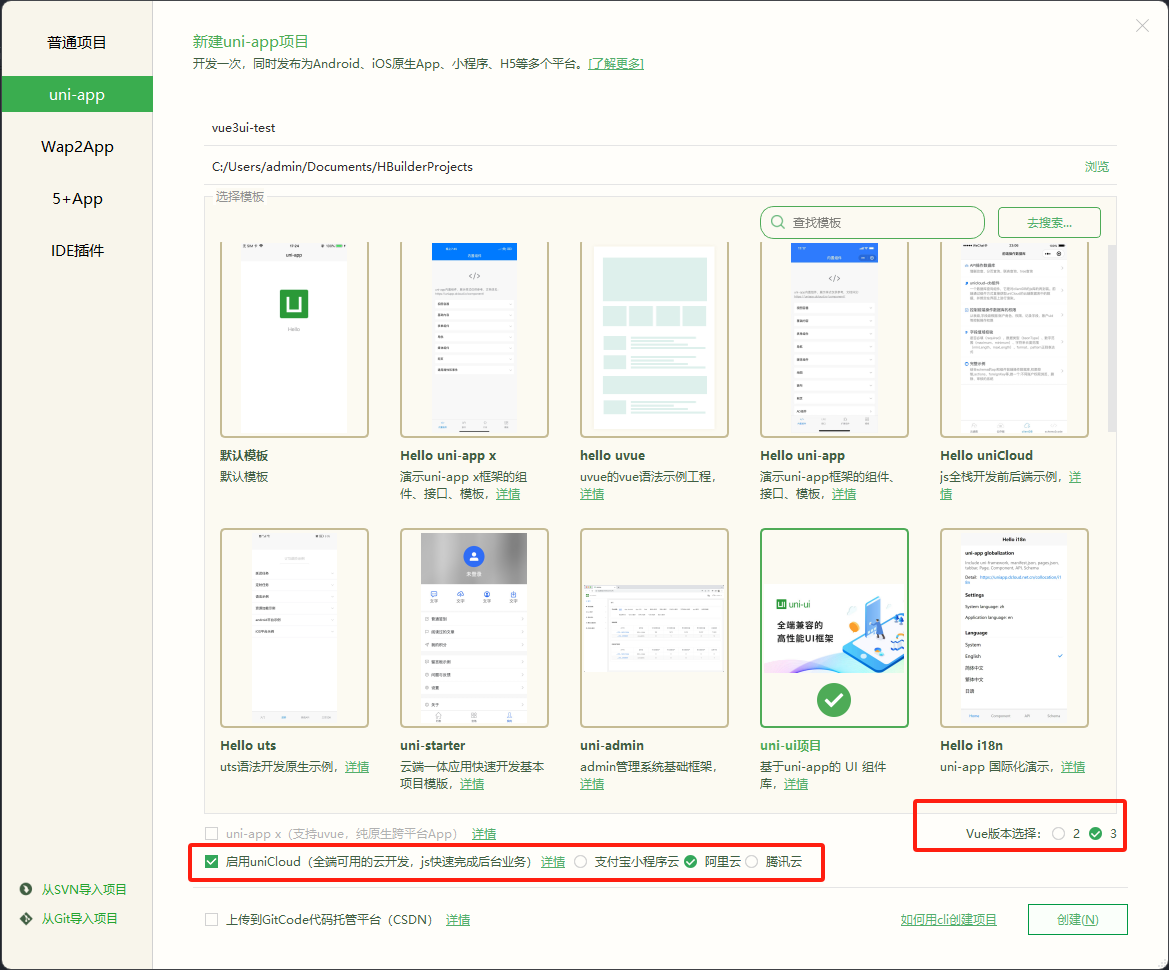
Task: Select the uni-admin template thumbnail
Action: point(654,628)
